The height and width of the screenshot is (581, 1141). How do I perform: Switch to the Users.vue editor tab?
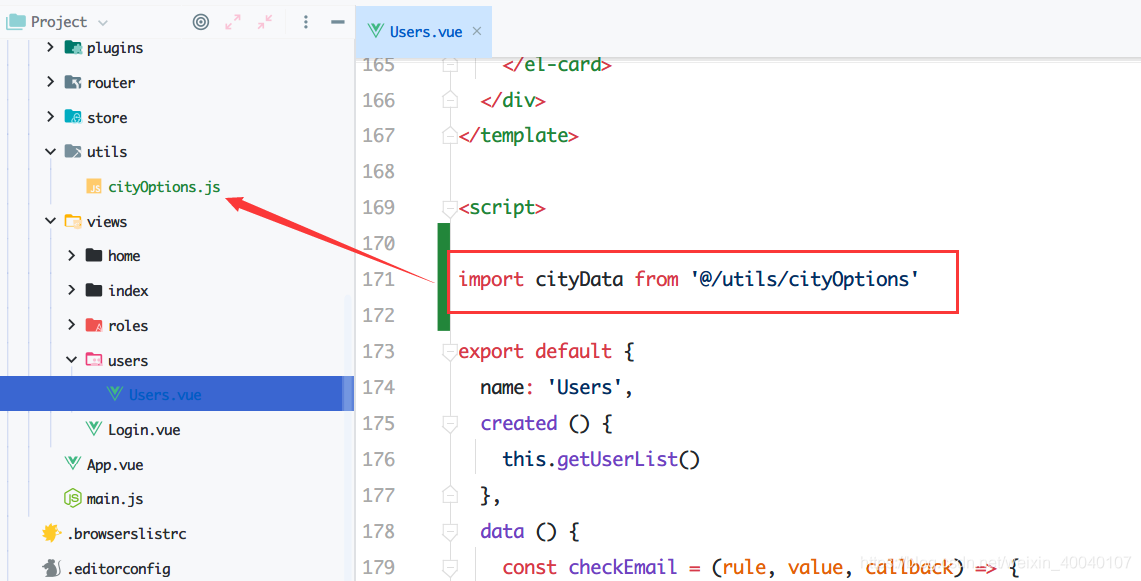coord(424,31)
